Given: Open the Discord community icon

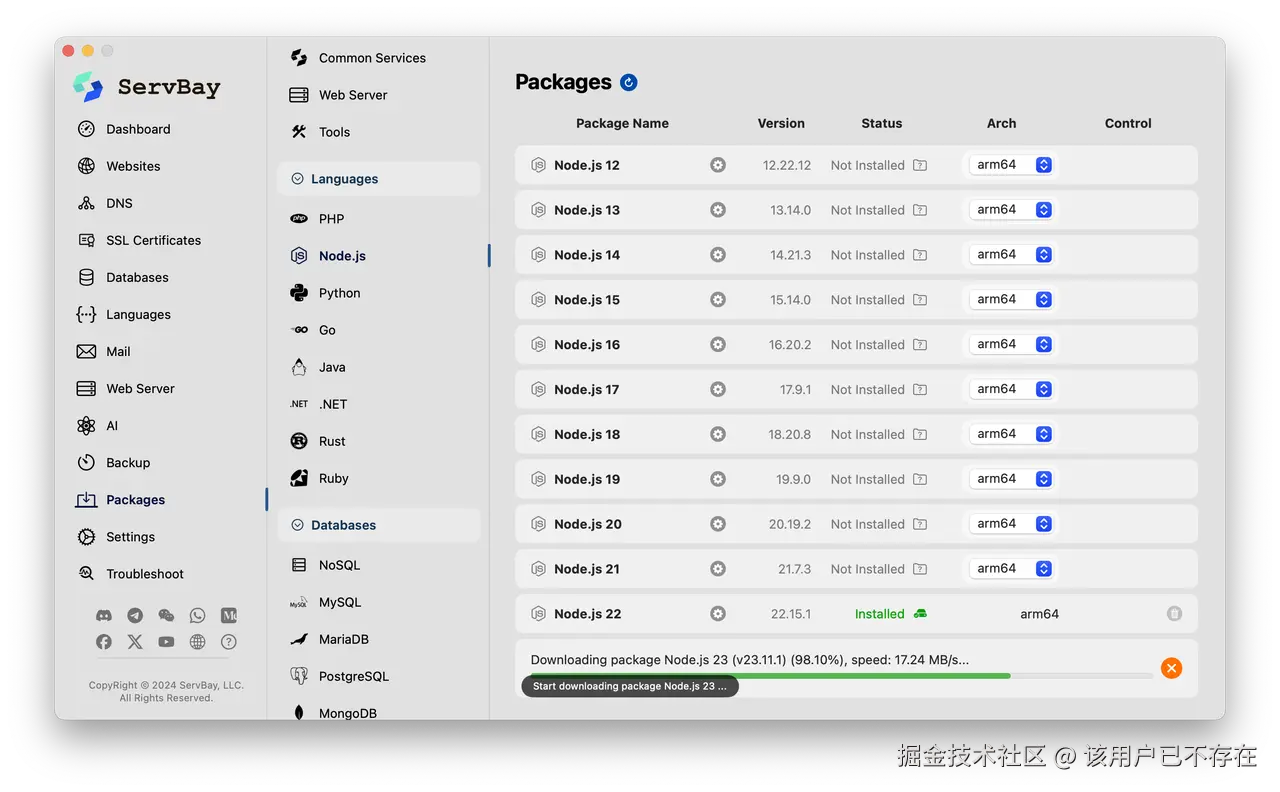Looking at the screenshot, I should 104,616.
